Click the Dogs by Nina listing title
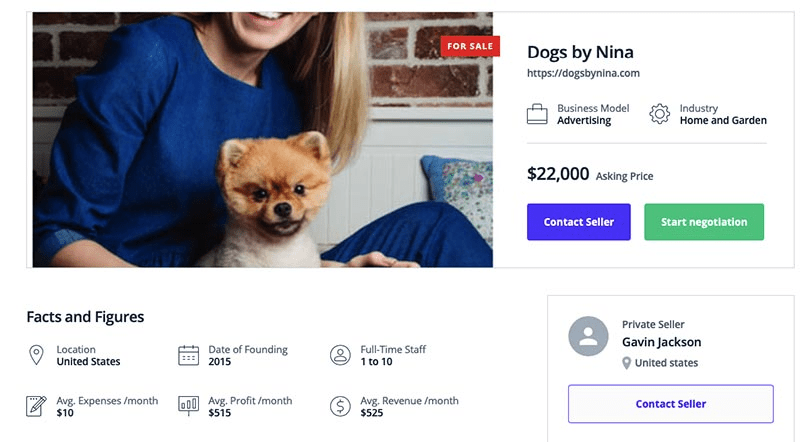Screen dimensions: 800x442 coord(580,52)
